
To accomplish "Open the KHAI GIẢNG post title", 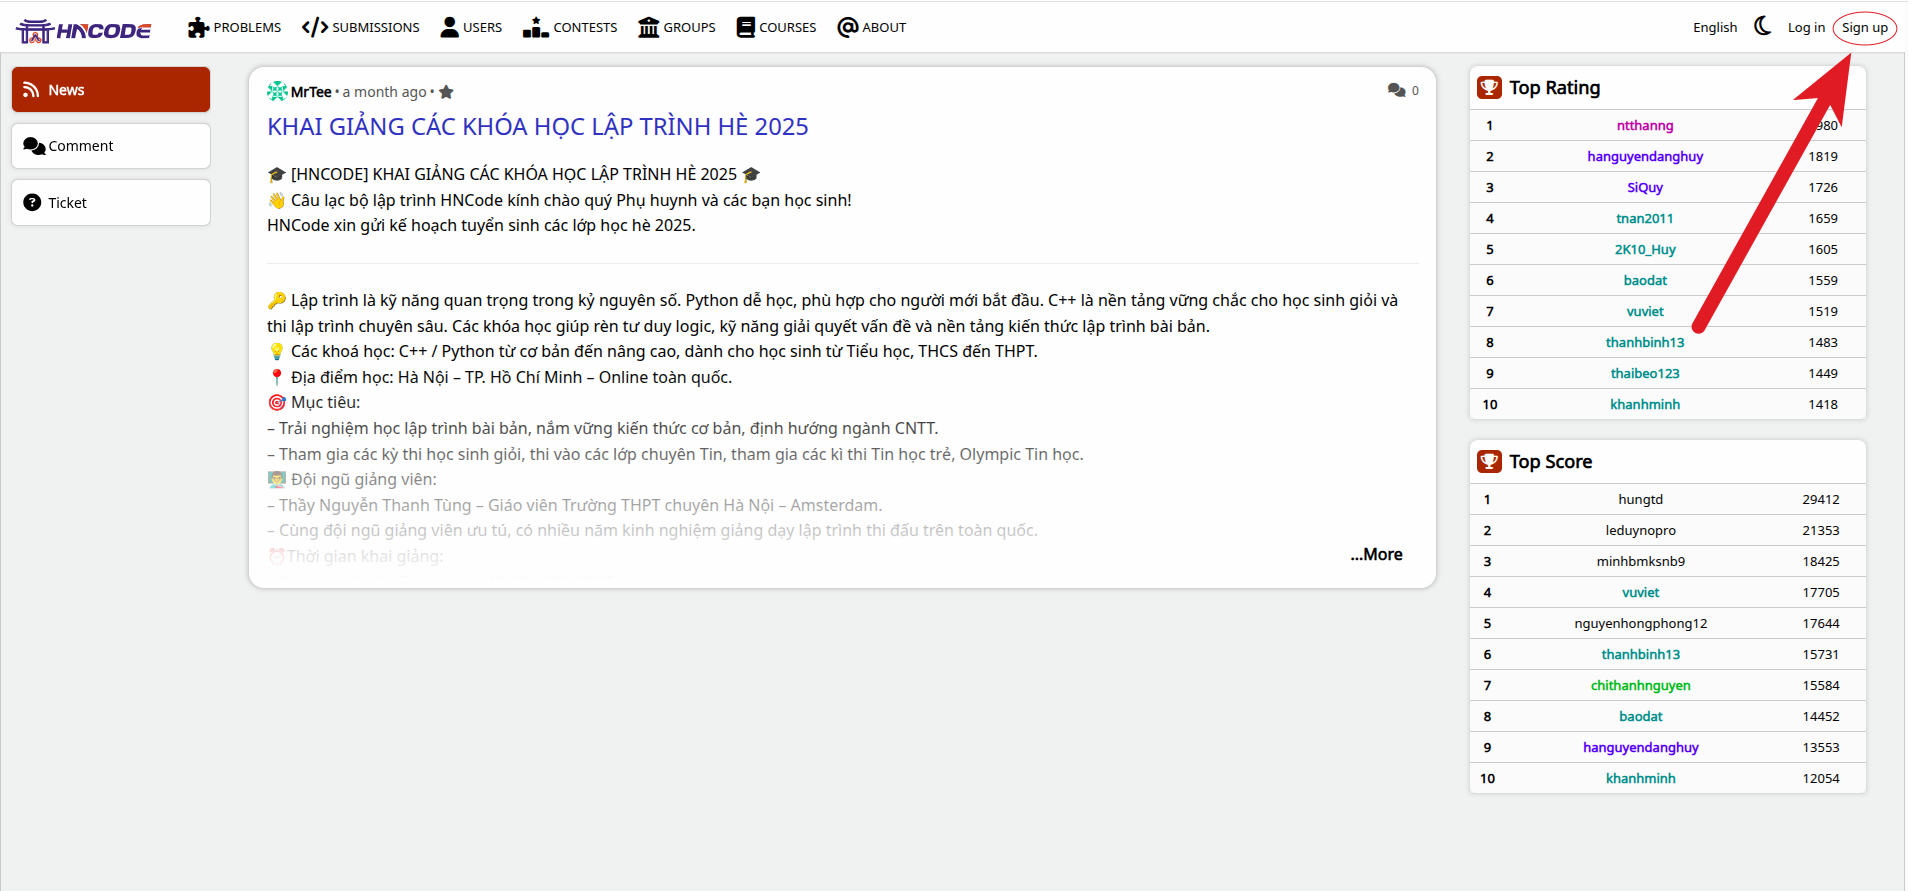I will coord(538,127).
